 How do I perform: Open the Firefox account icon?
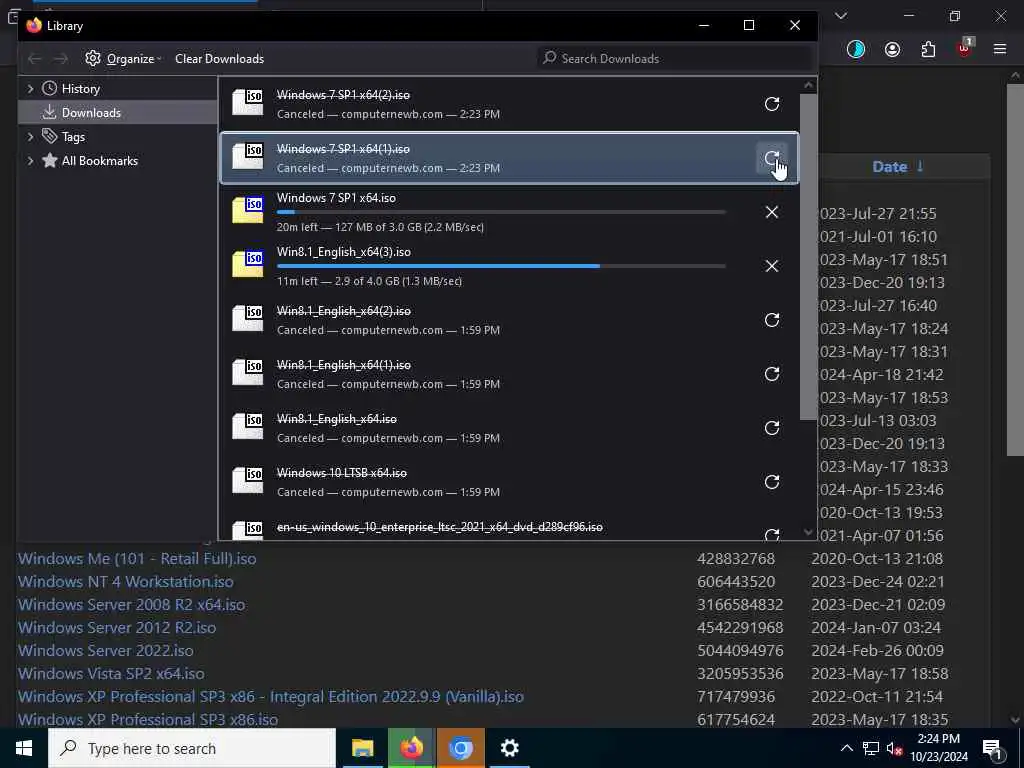[x=892, y=49]
